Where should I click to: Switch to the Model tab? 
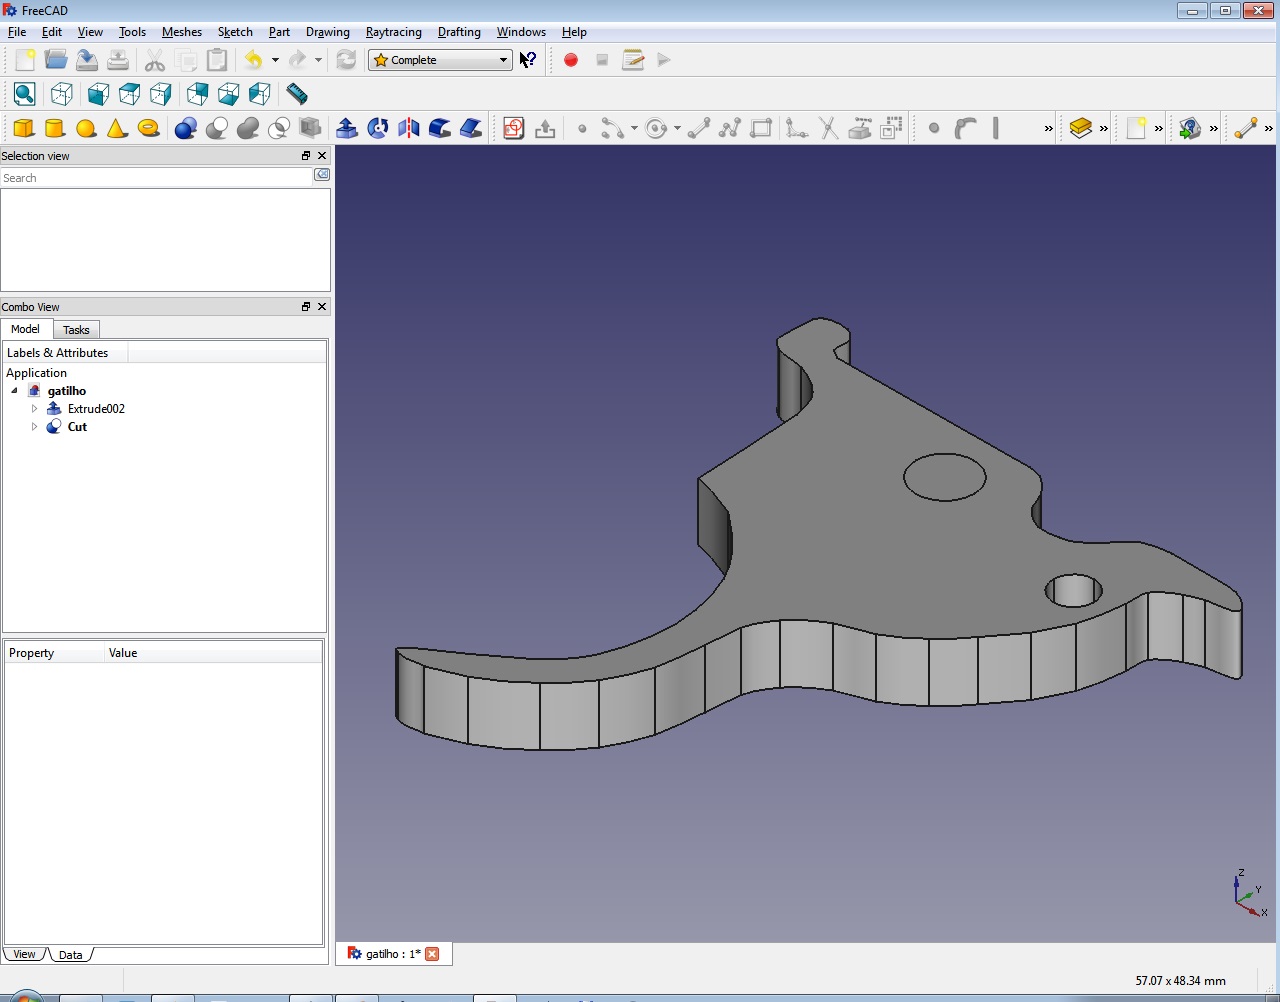25,329
